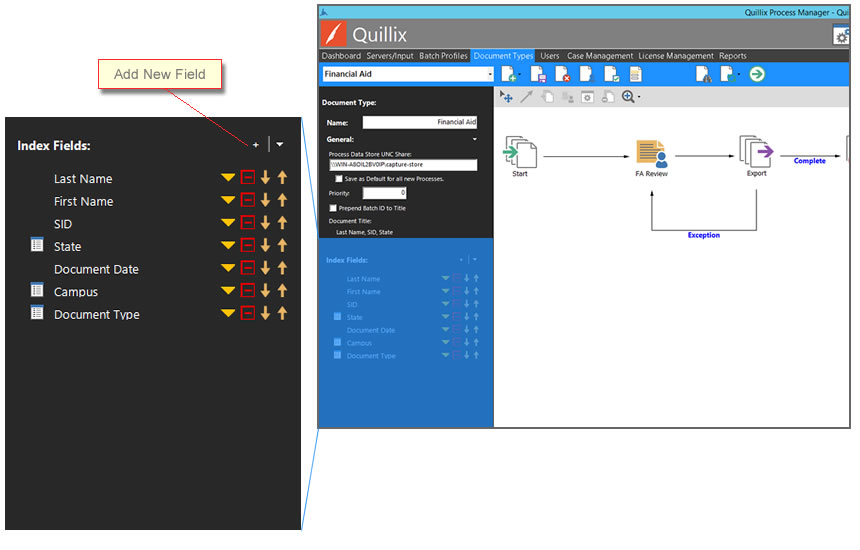860x550 pixels.
Task: Click the document with binoculars icon
Action: (703, 74)
